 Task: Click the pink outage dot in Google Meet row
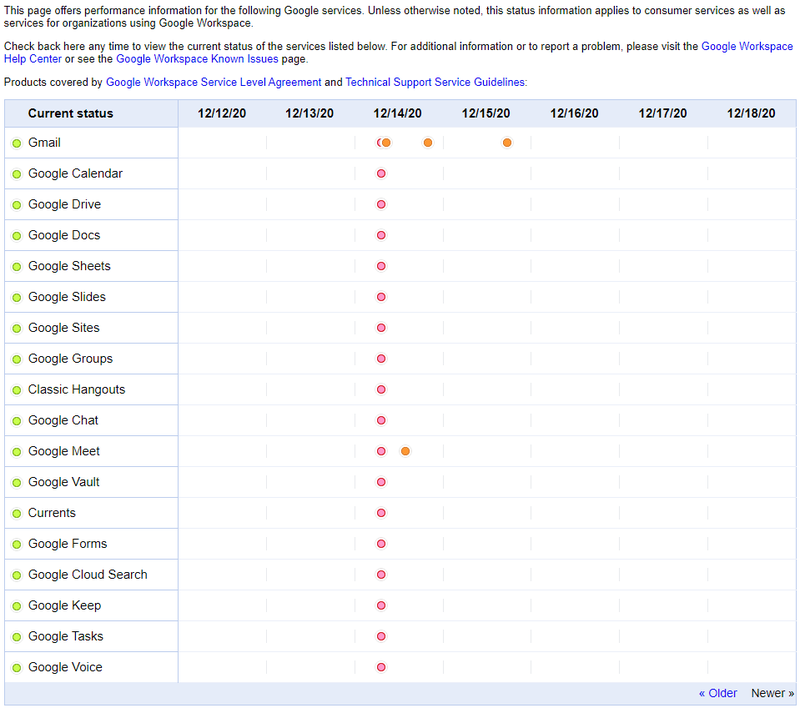pos(381,451)
